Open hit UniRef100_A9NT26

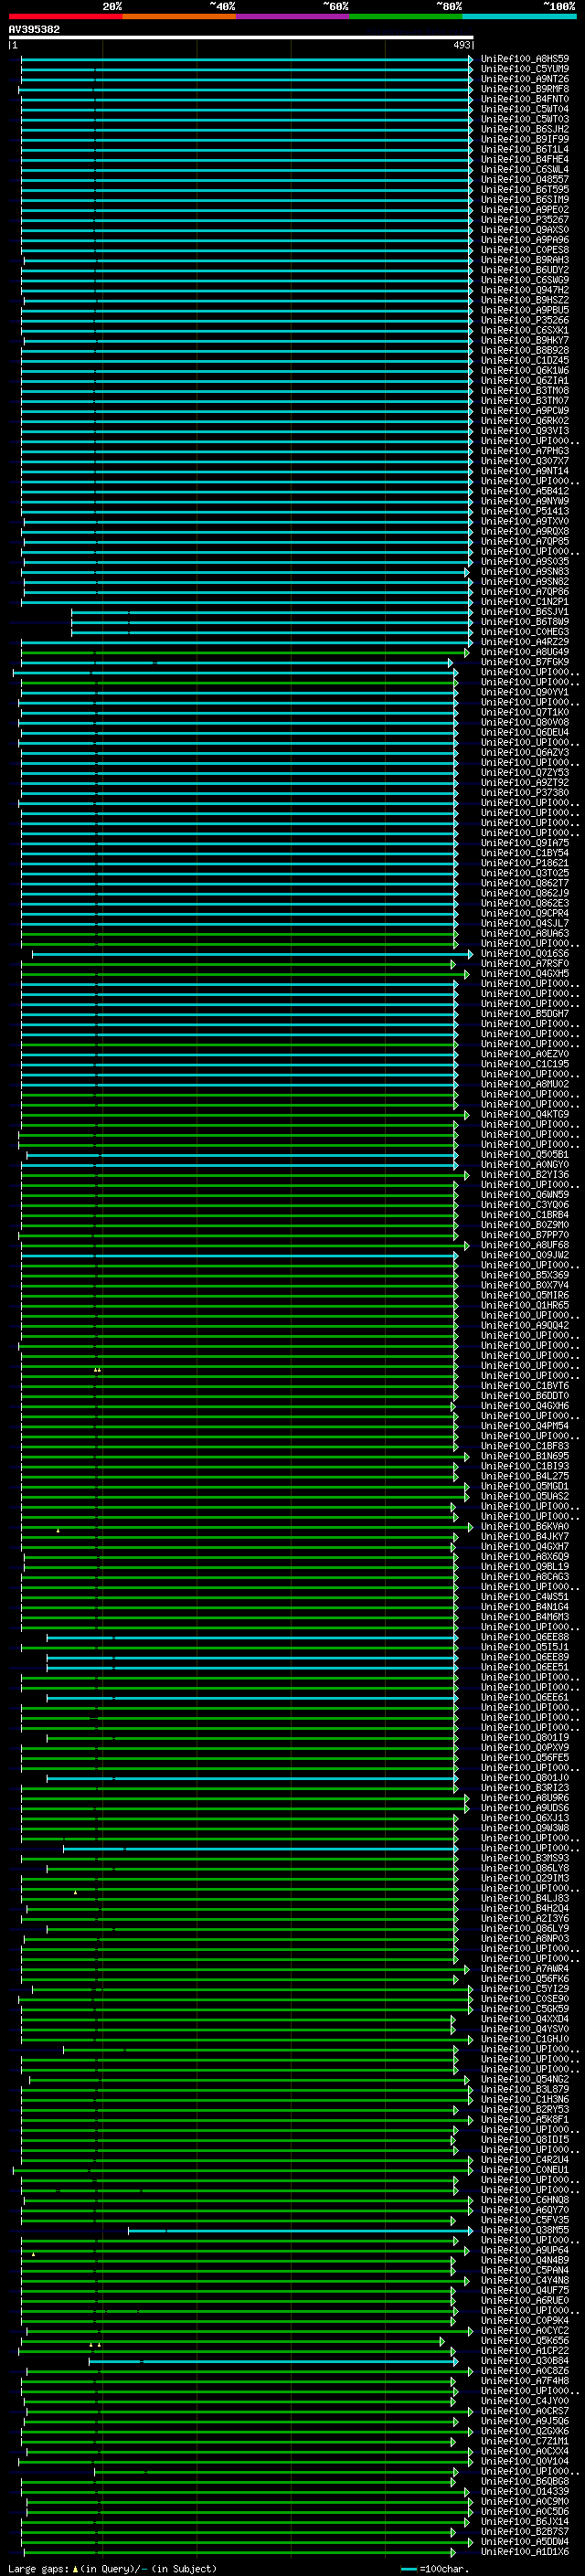tap(525, 79)
